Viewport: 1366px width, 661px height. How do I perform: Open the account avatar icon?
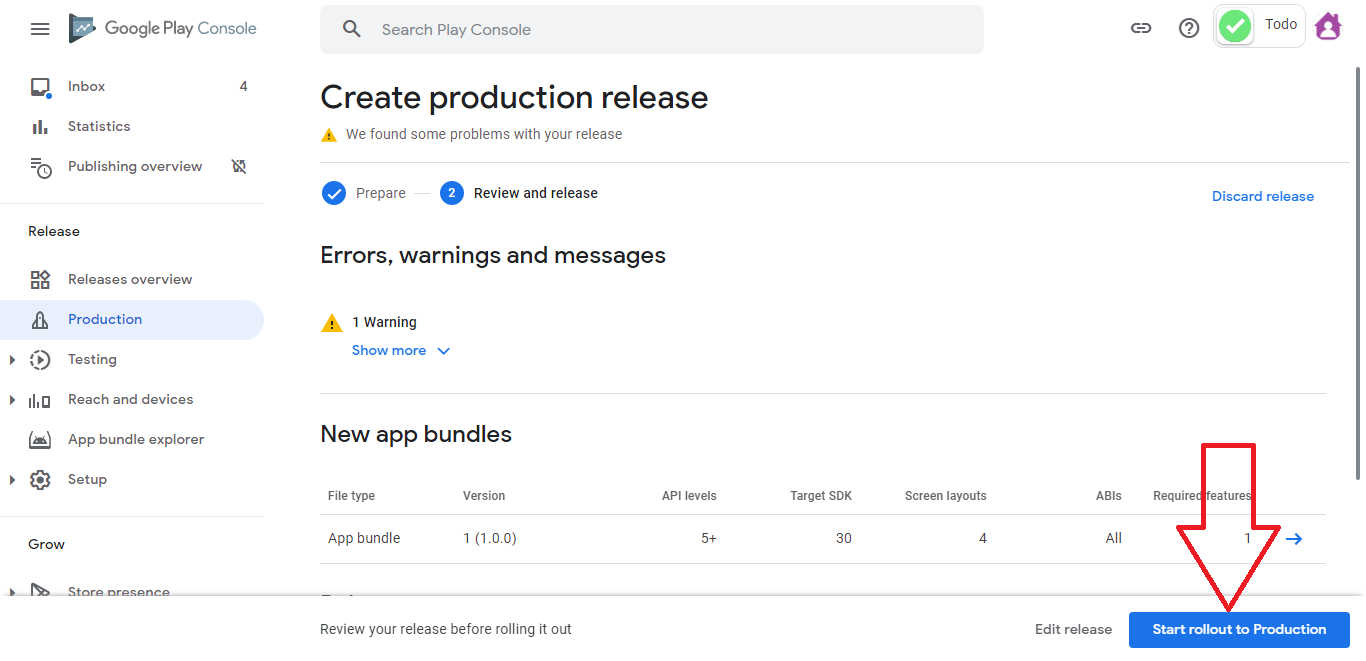coord(1328,27)
